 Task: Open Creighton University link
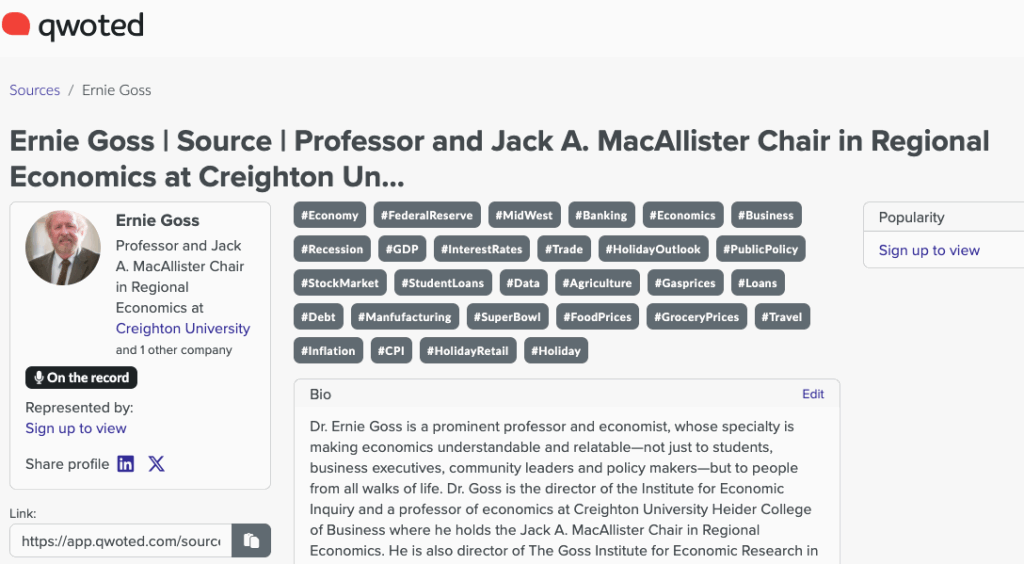click(183, 329)
